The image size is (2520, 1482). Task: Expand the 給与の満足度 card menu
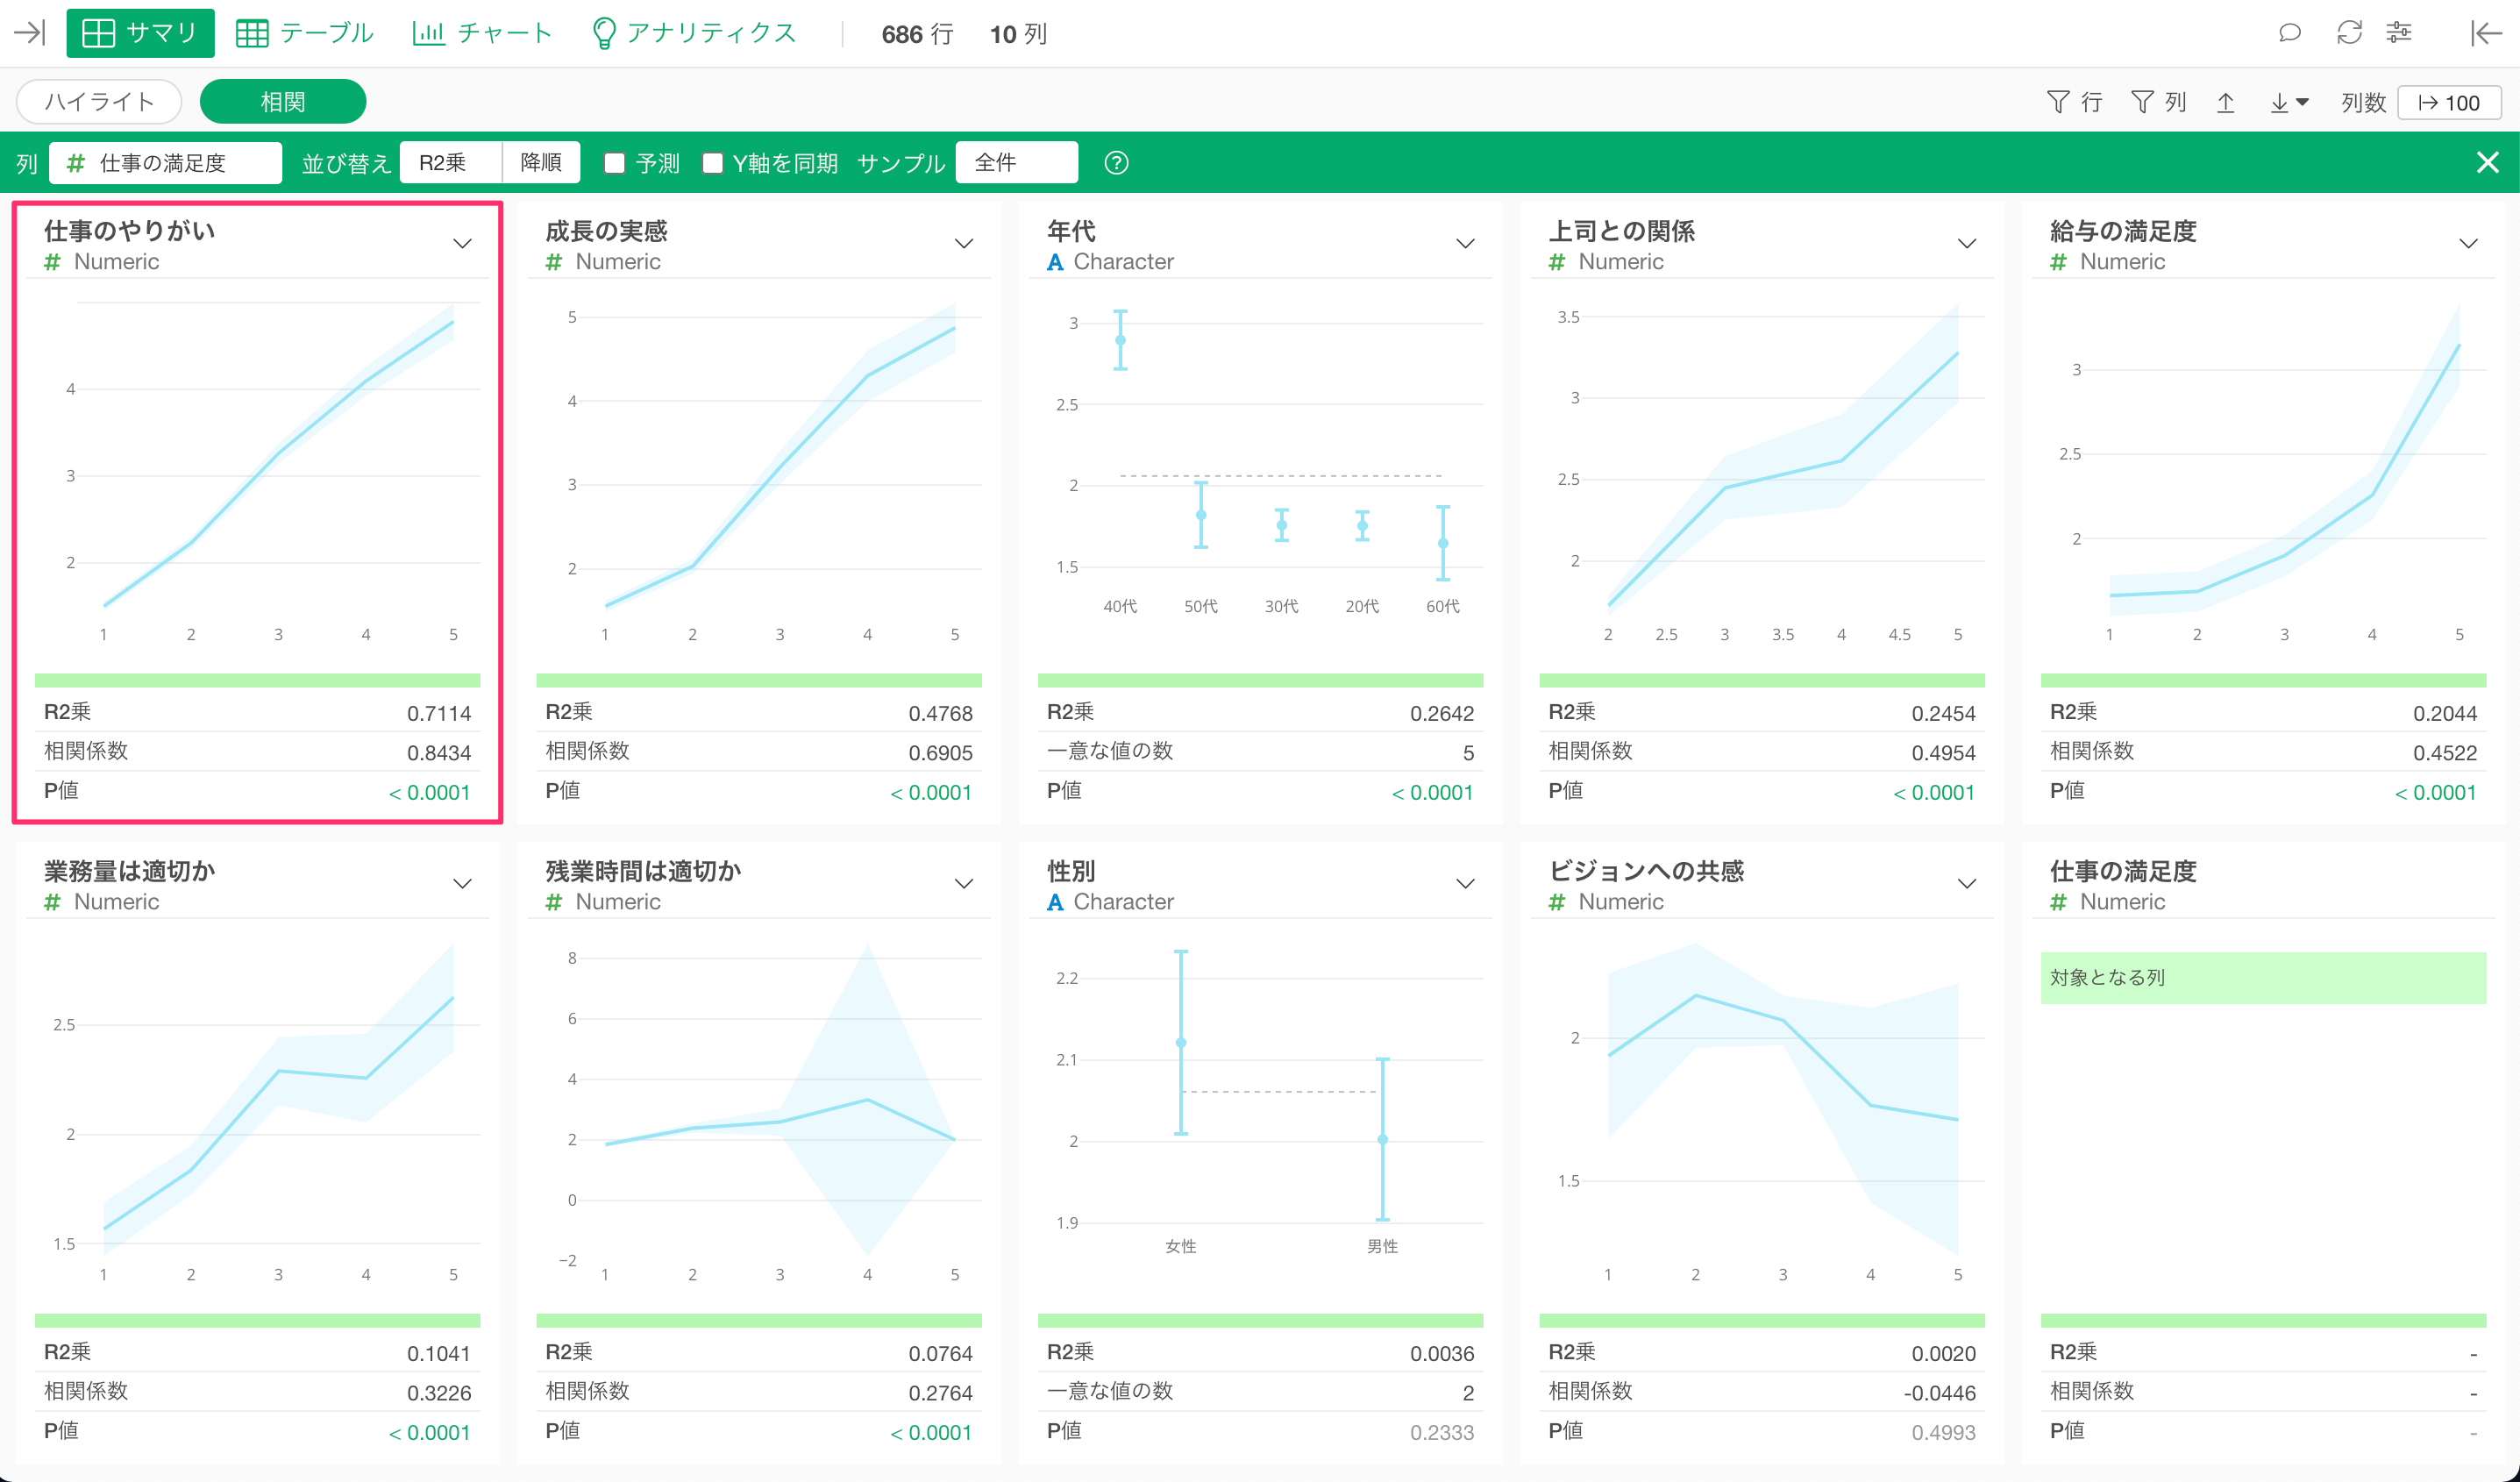(x=2469, y=243)
